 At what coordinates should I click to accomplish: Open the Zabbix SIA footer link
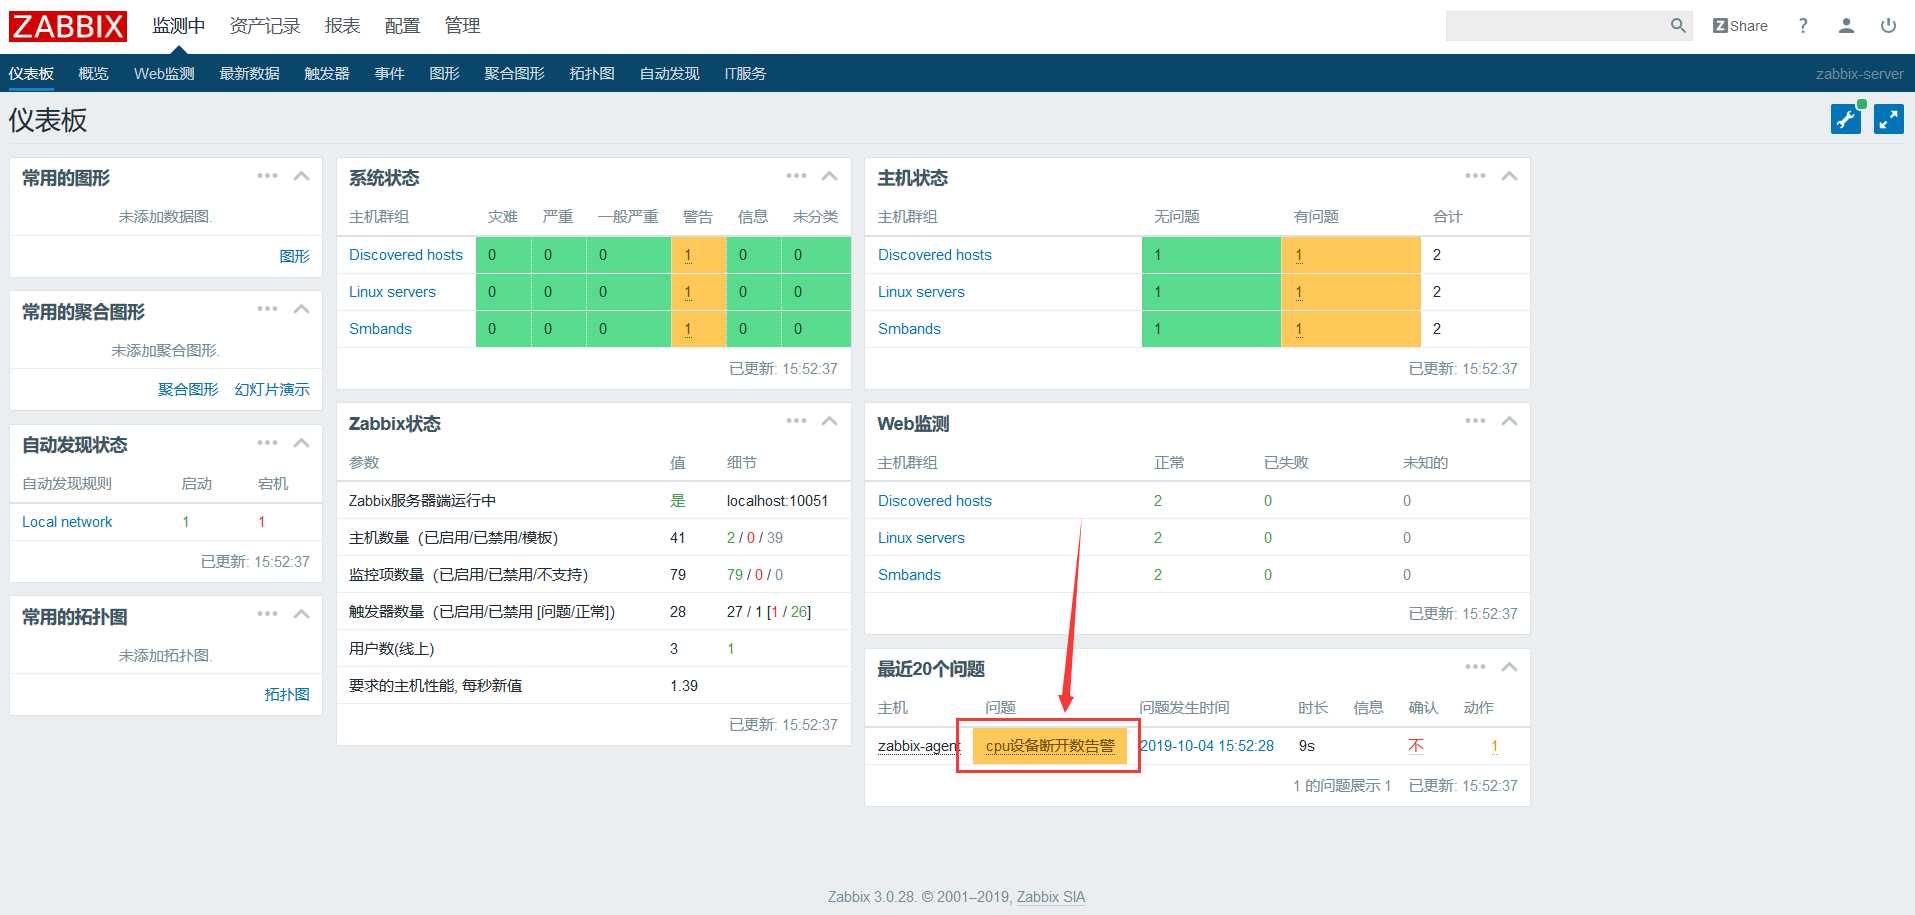click(x=1051, y=897)
